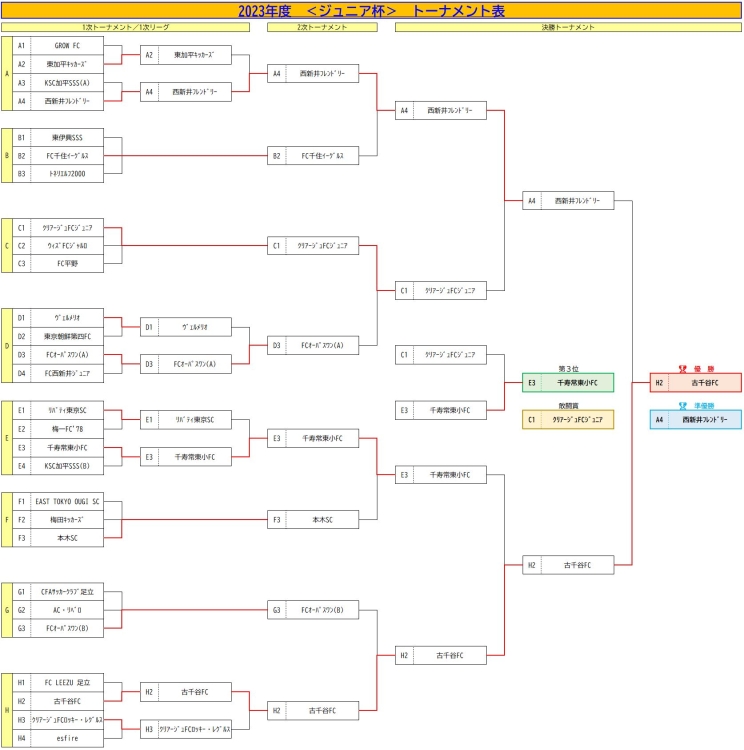Click the yellow 敢闘賞 award box
744x750 pixels.
(x=568, y=420)
